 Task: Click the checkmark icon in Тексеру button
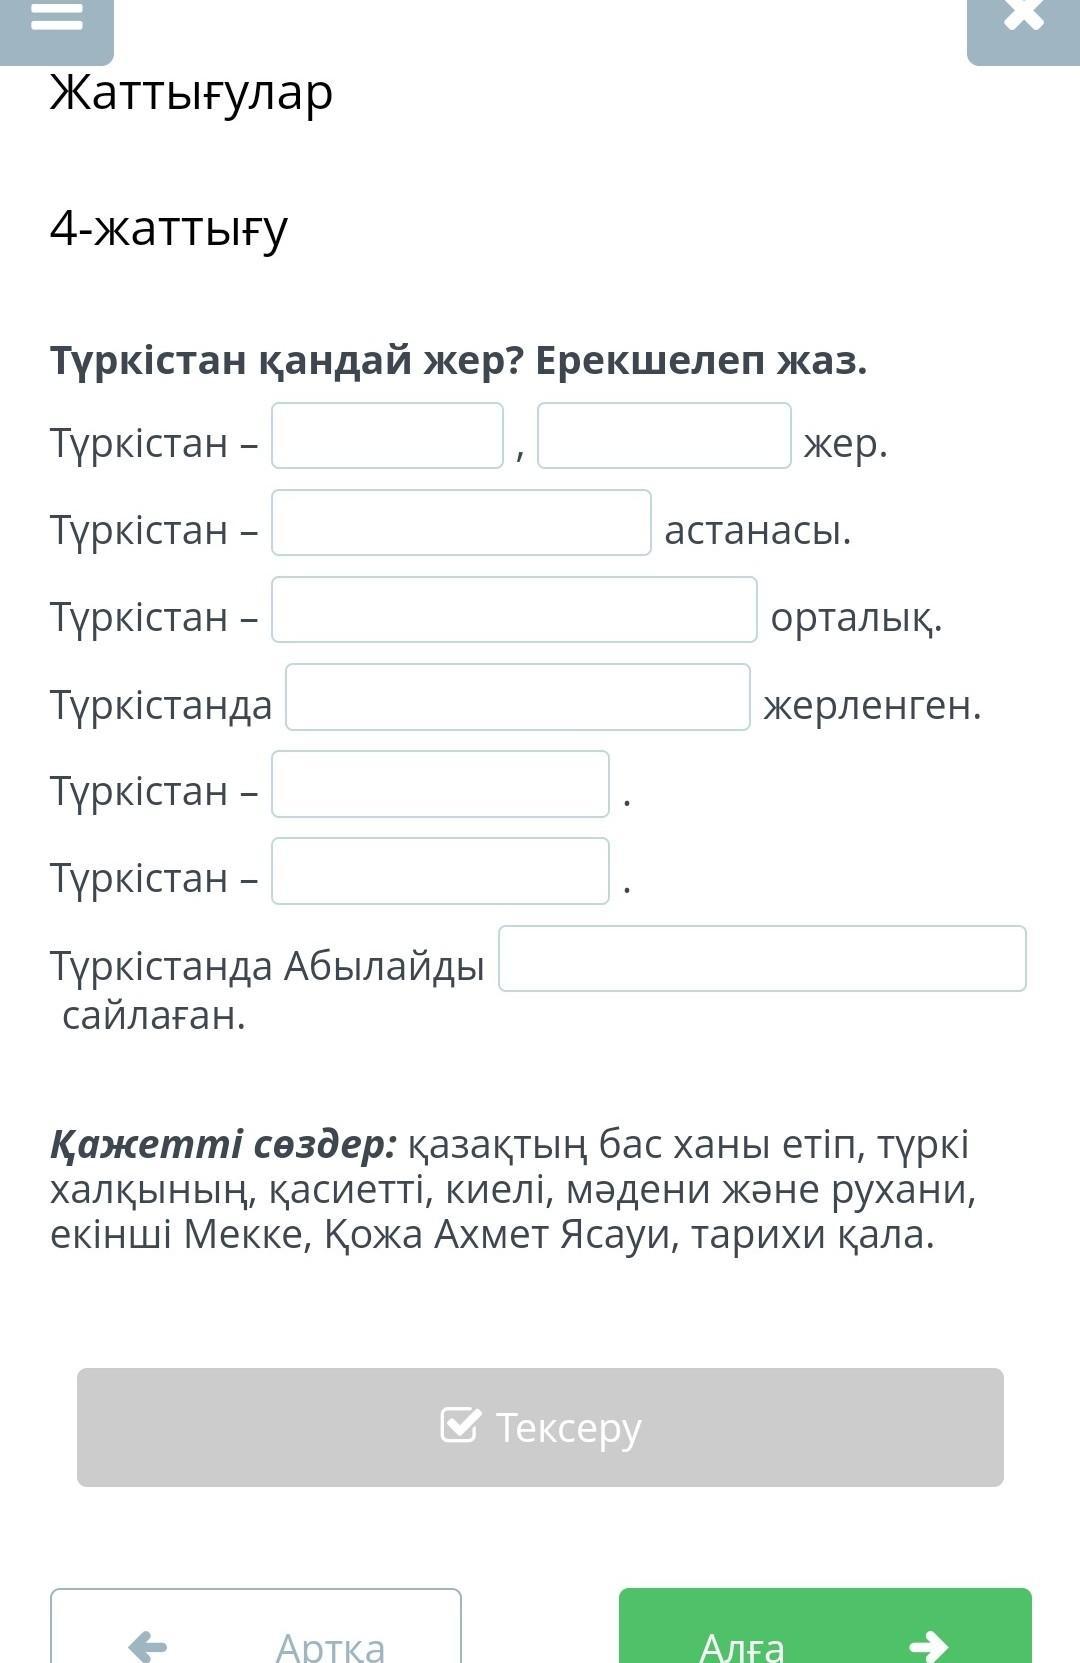(460, 1424)
